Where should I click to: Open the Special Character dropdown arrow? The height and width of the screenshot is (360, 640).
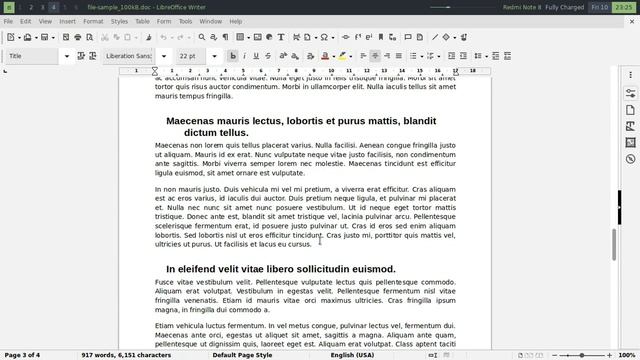pos(333,38)
